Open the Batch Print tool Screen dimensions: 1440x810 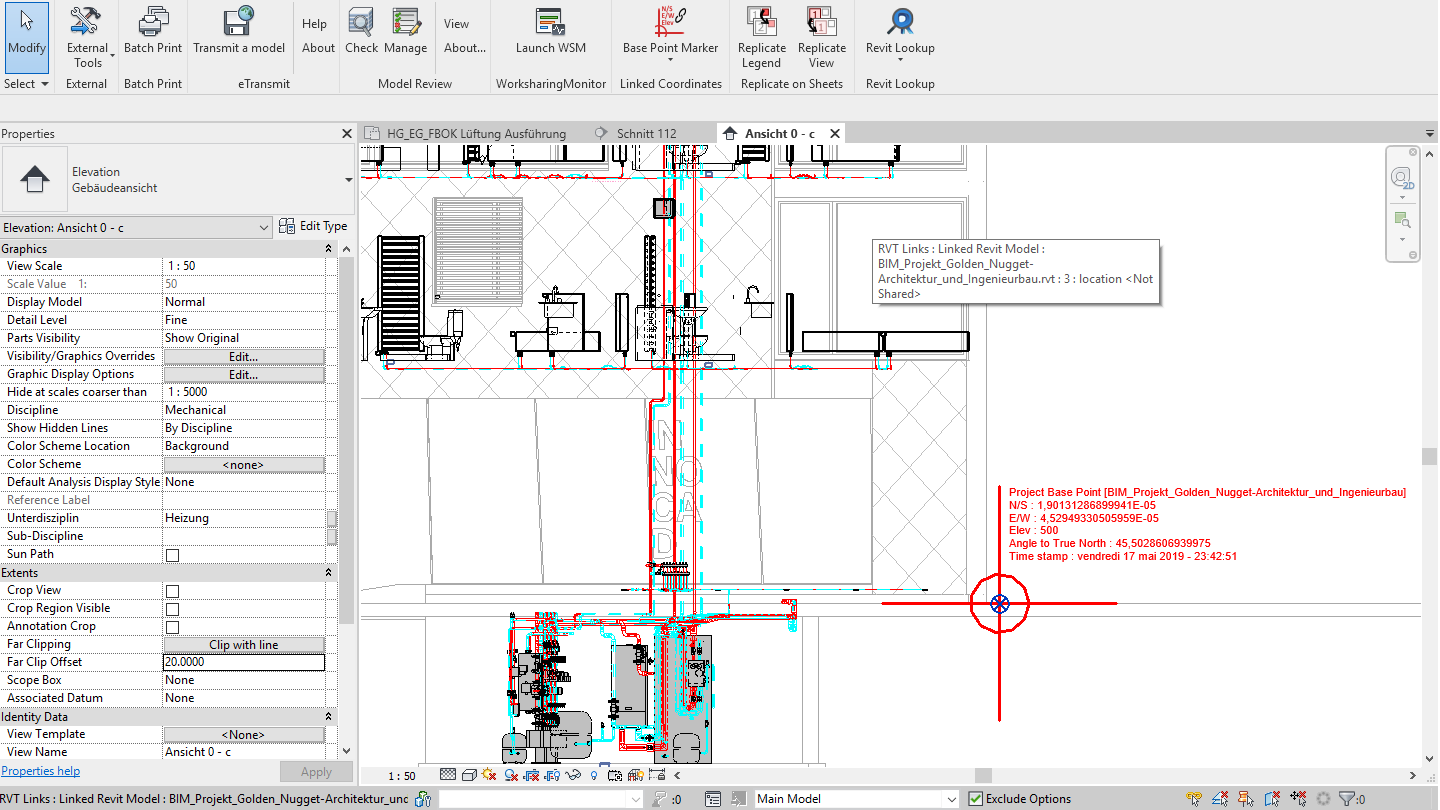point(152,30)
